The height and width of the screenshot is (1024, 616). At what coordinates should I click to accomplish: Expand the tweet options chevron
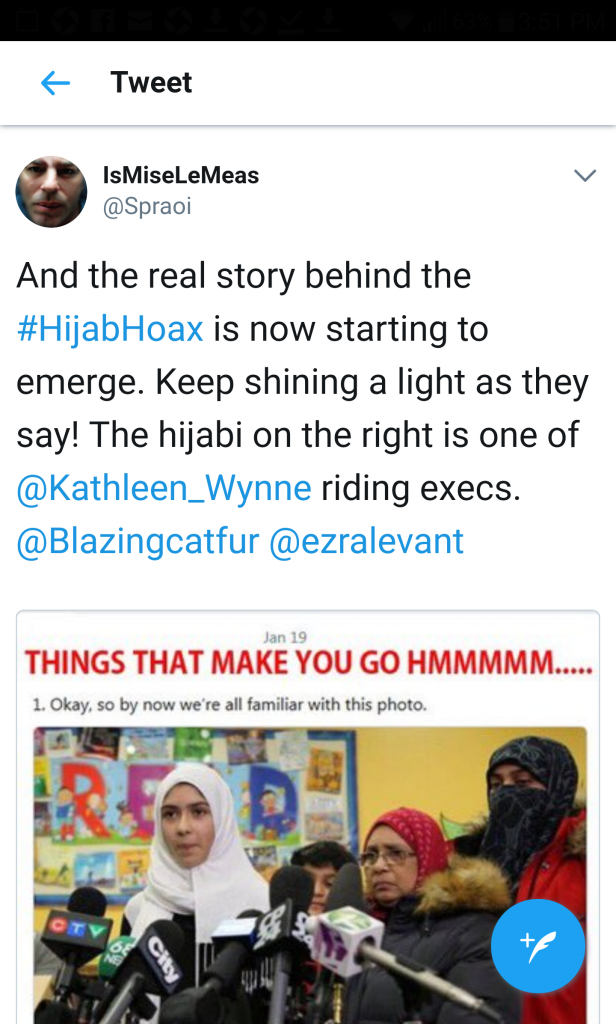[x=584, y=176]
